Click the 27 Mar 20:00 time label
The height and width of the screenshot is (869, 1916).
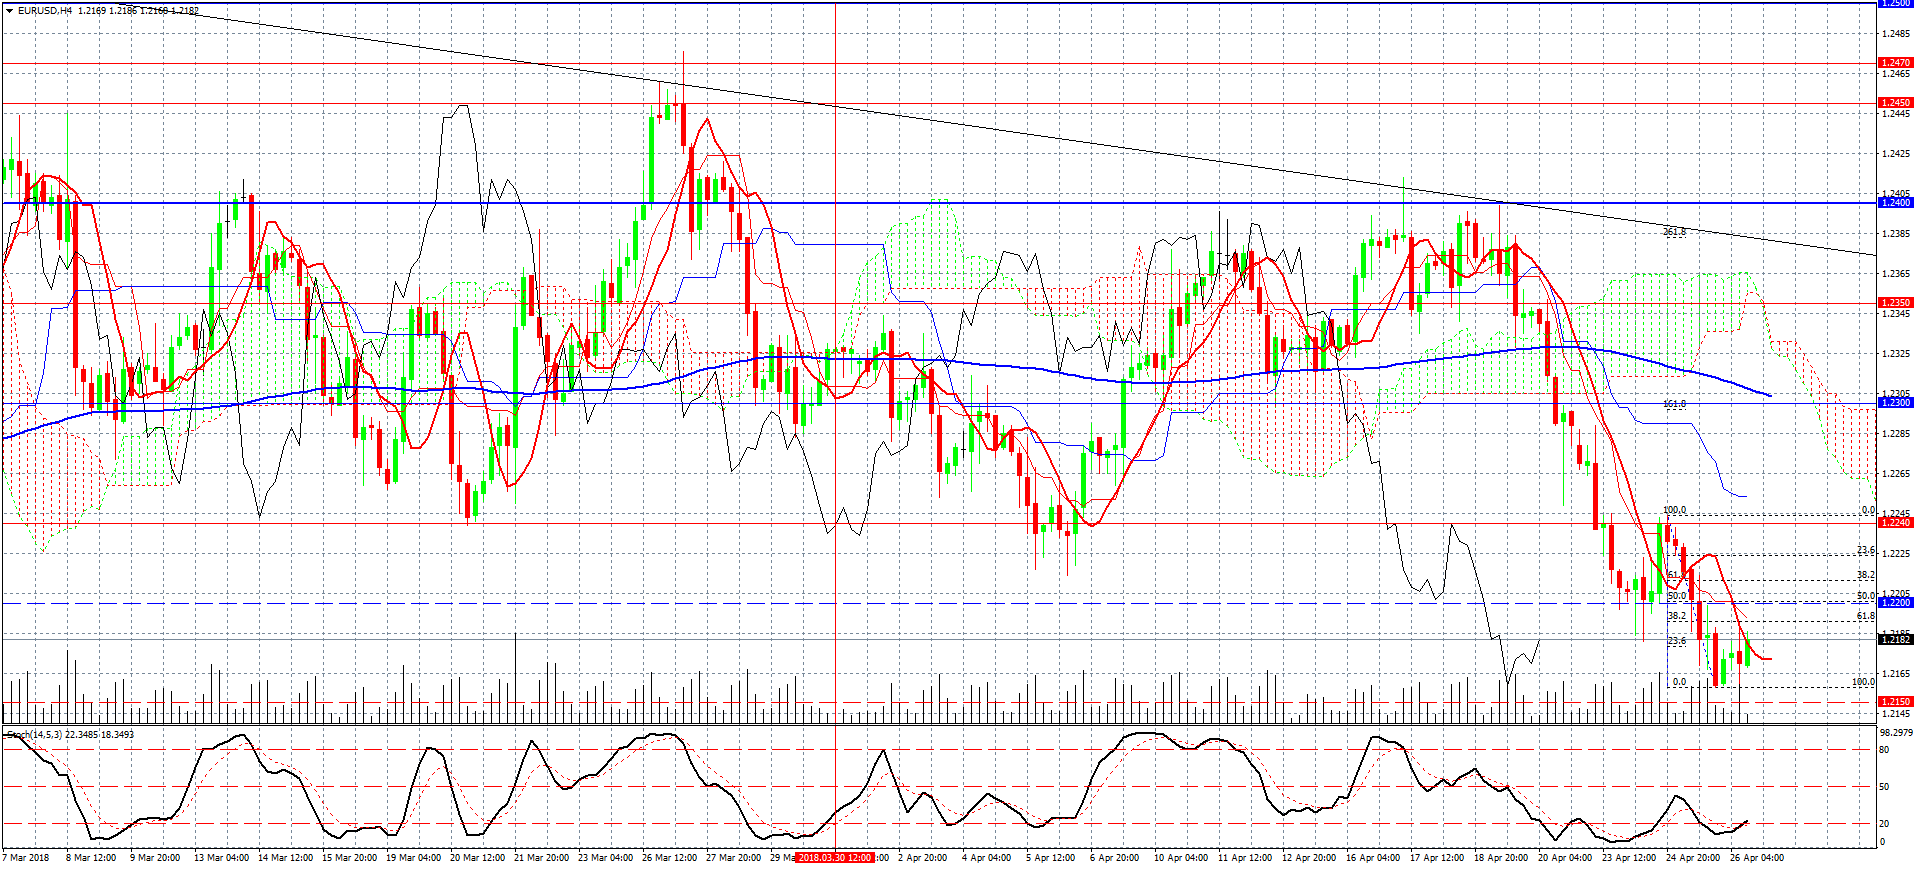click(x=733, y=858)
